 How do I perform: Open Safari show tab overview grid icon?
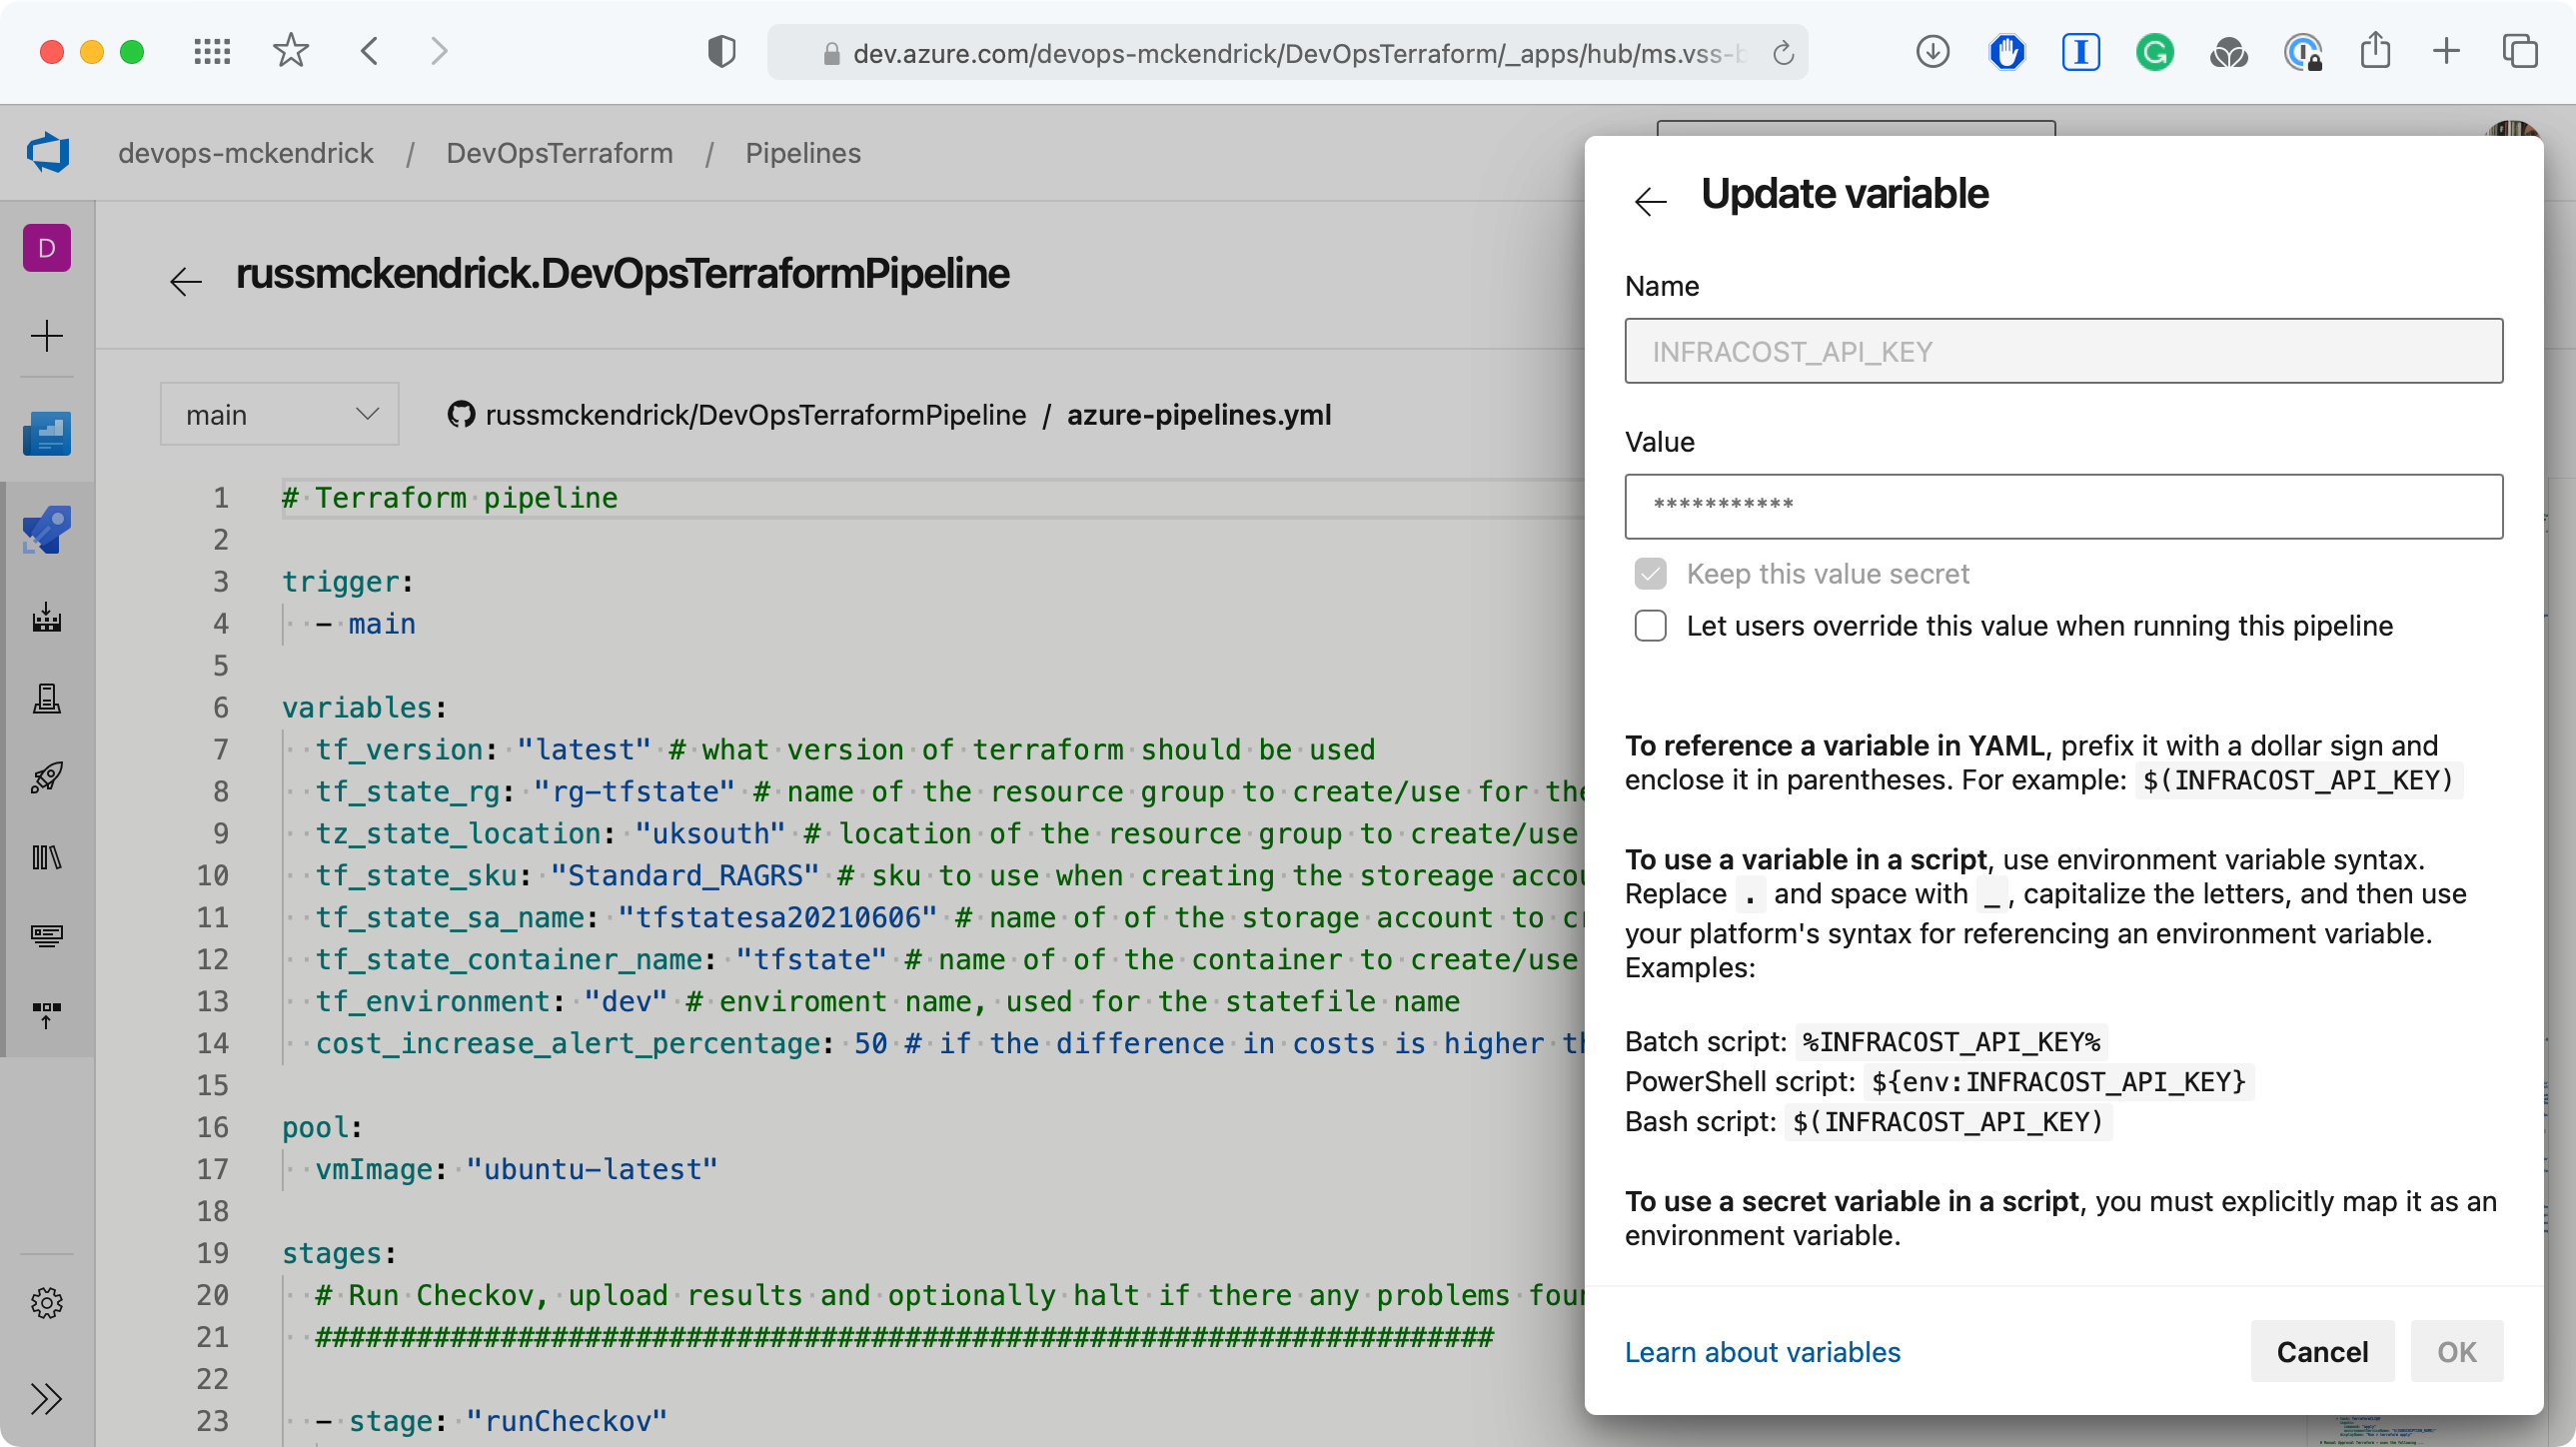[x=212, y=51]
